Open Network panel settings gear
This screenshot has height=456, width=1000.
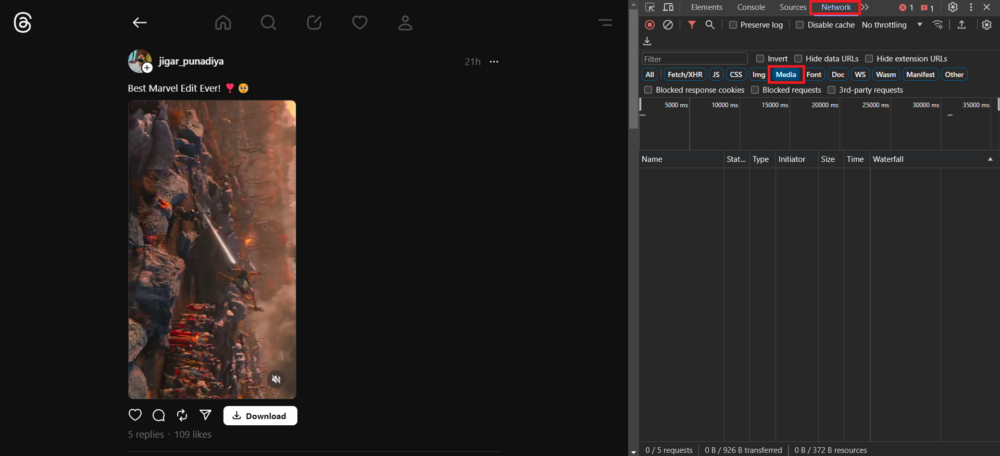[987, 25]
